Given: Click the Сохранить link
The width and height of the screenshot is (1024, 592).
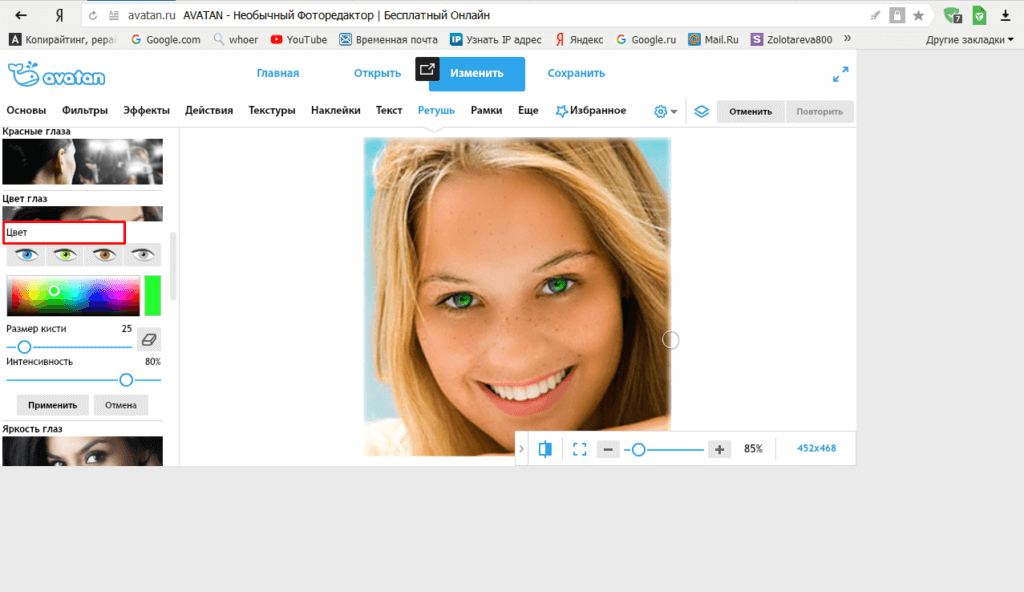Looking at the screenshot, I should coord(576,73).
